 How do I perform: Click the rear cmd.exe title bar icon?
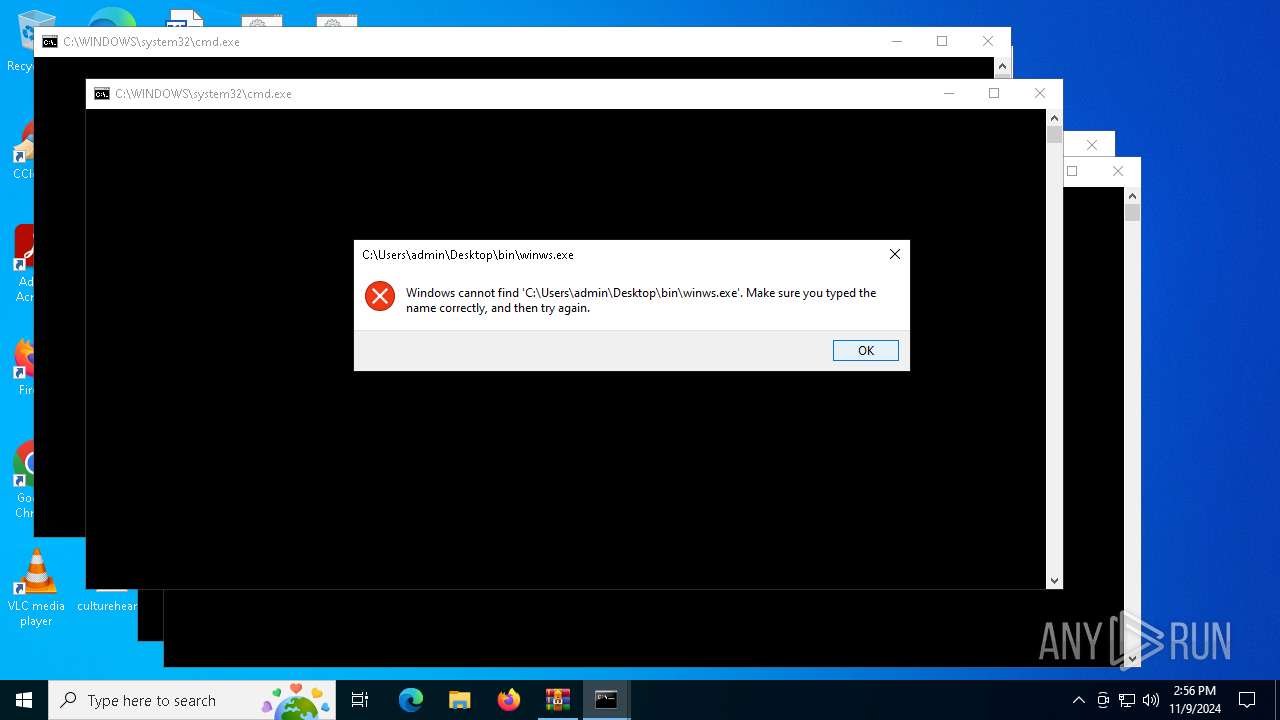49,42
